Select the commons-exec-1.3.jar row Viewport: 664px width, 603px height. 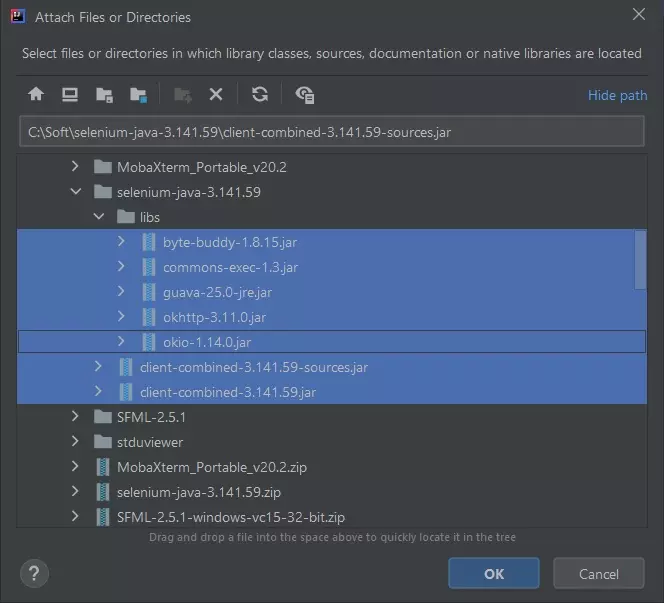click(332, 267)
